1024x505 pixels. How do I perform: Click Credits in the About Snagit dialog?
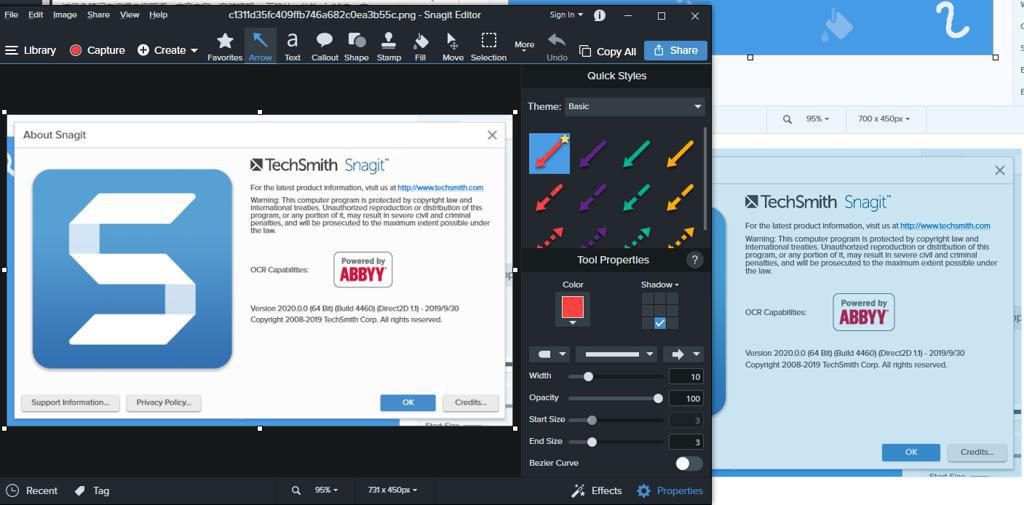471,402
